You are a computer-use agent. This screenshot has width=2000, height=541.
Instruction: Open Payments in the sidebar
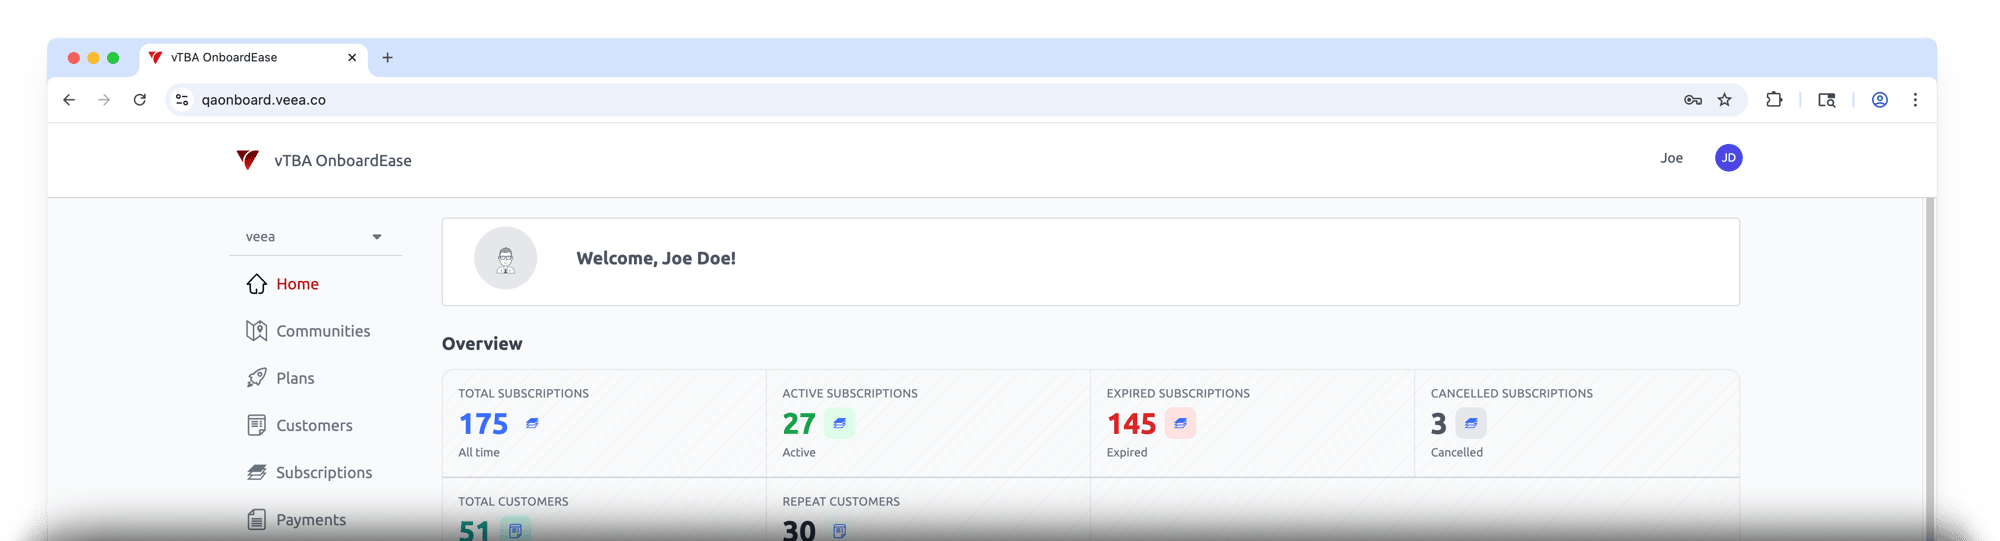[x=311, y=520]
